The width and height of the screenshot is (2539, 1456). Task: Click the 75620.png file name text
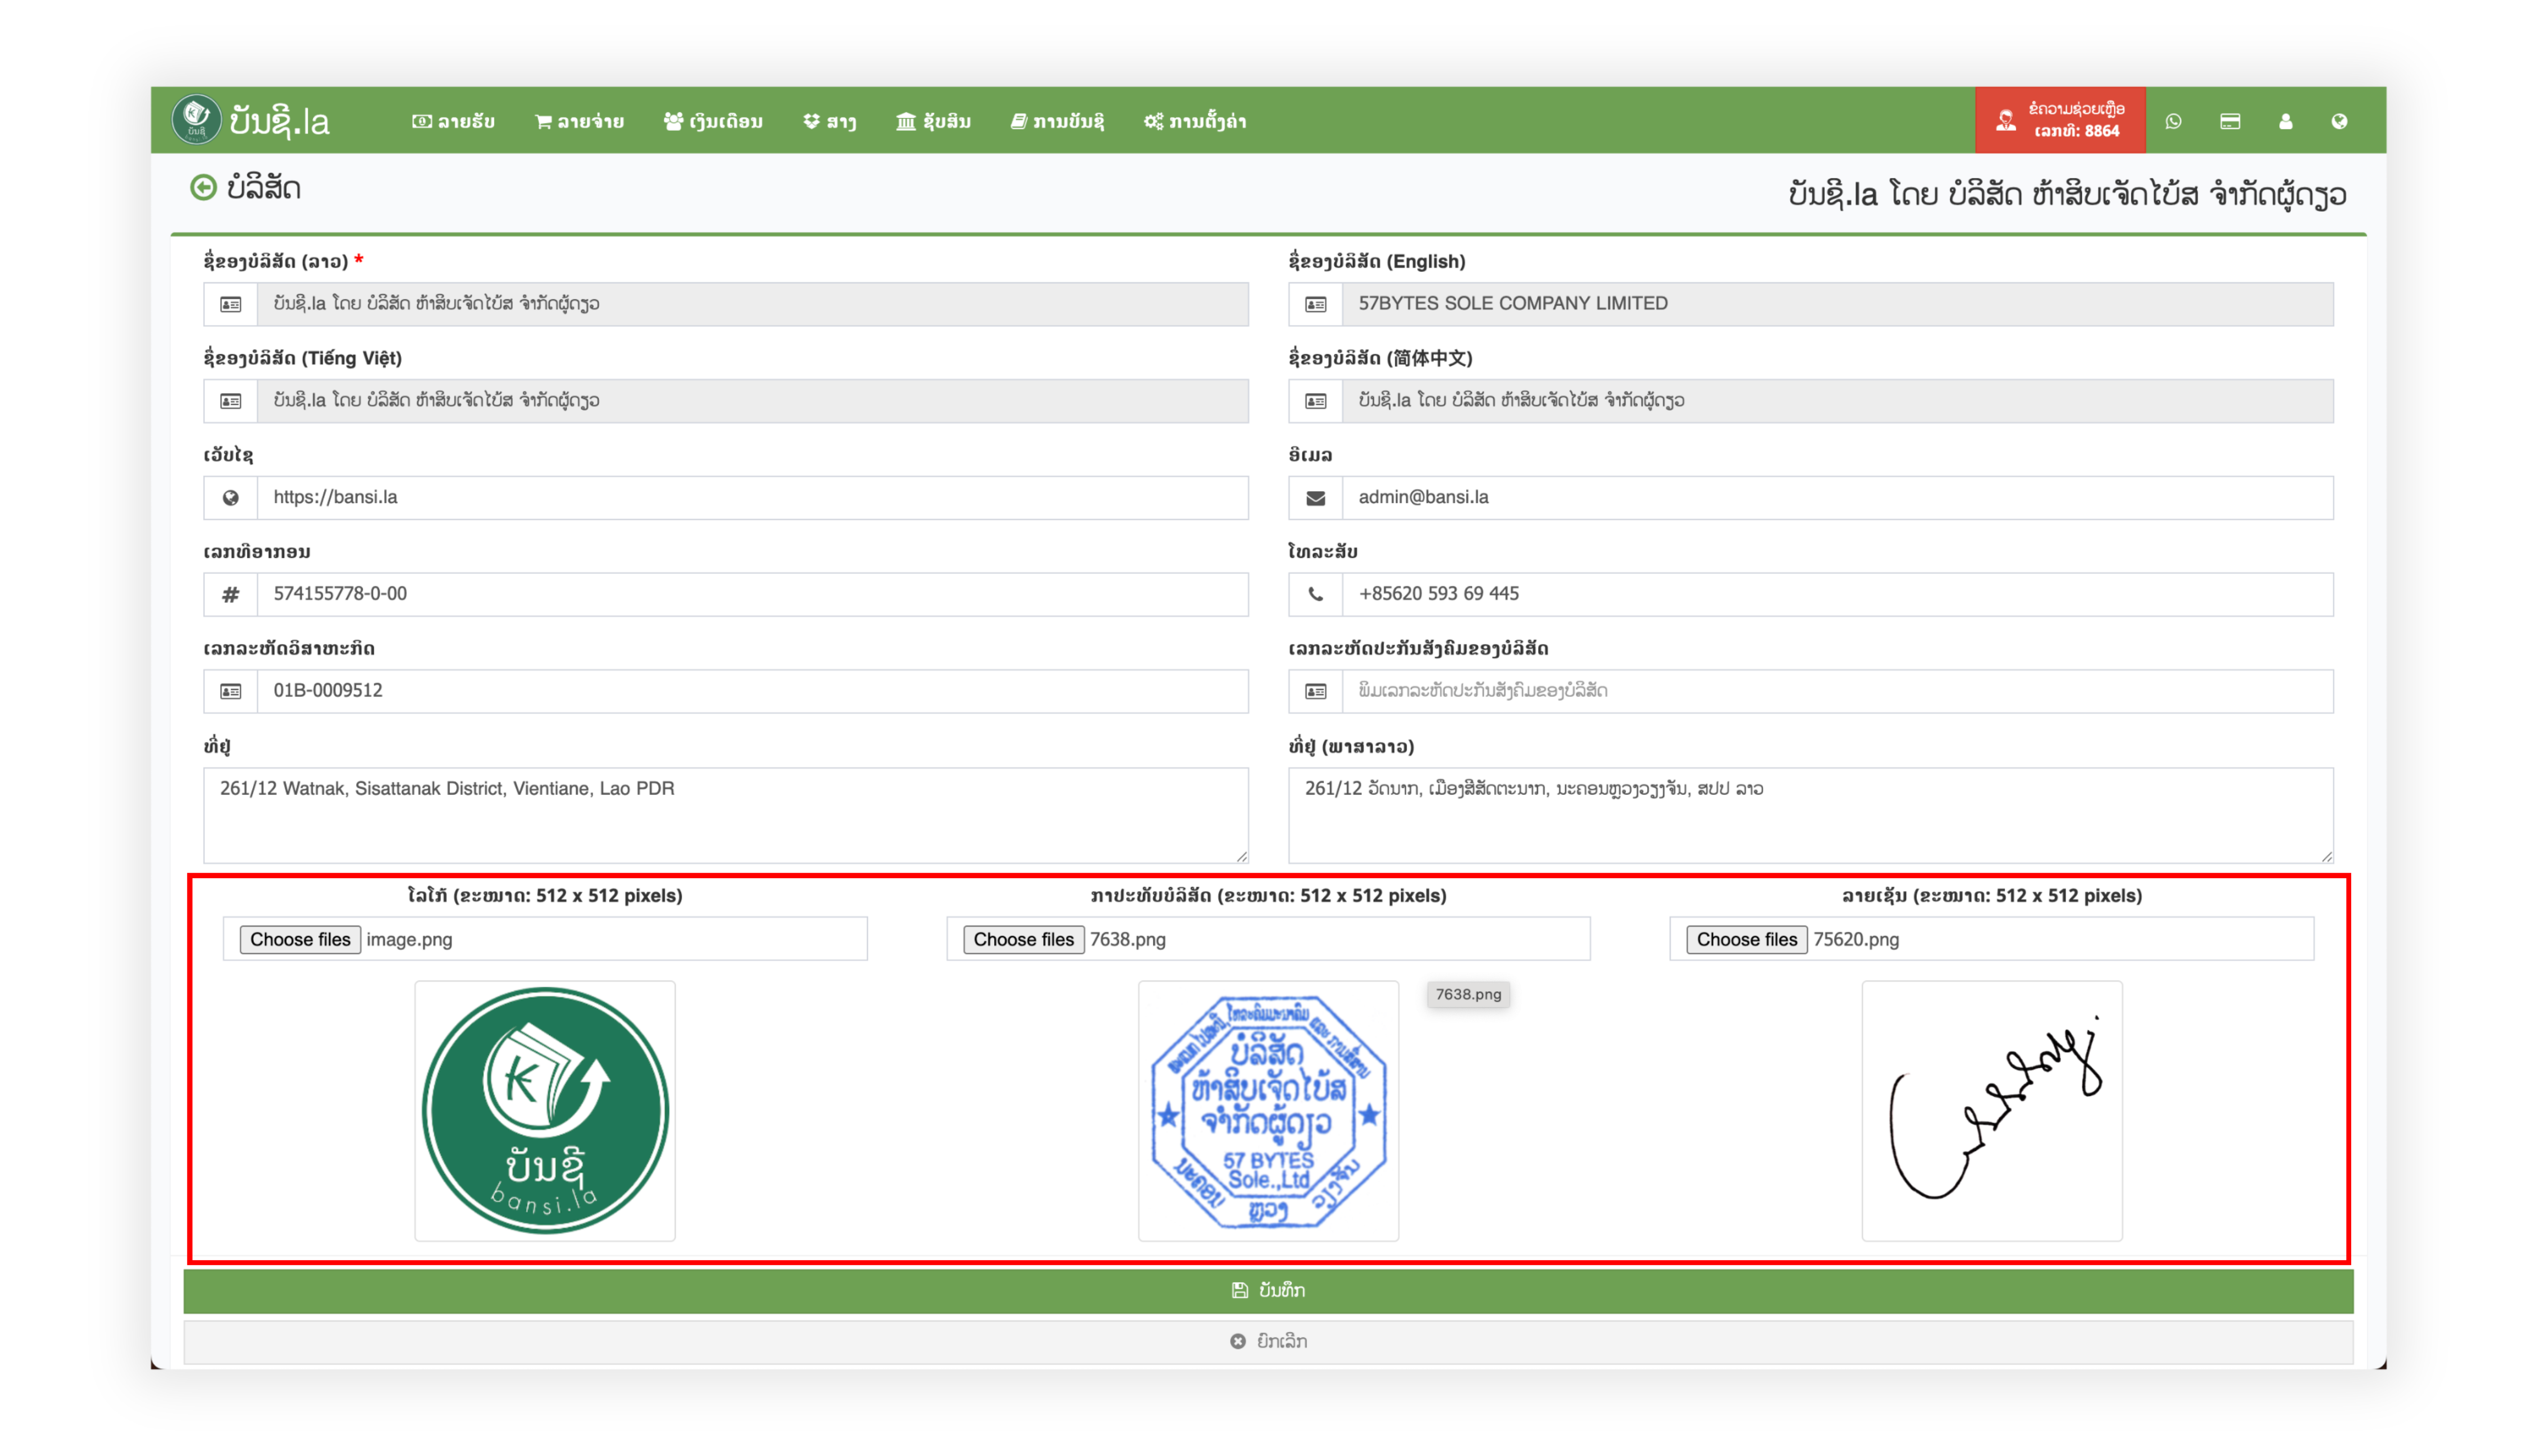coord(1856,940)
